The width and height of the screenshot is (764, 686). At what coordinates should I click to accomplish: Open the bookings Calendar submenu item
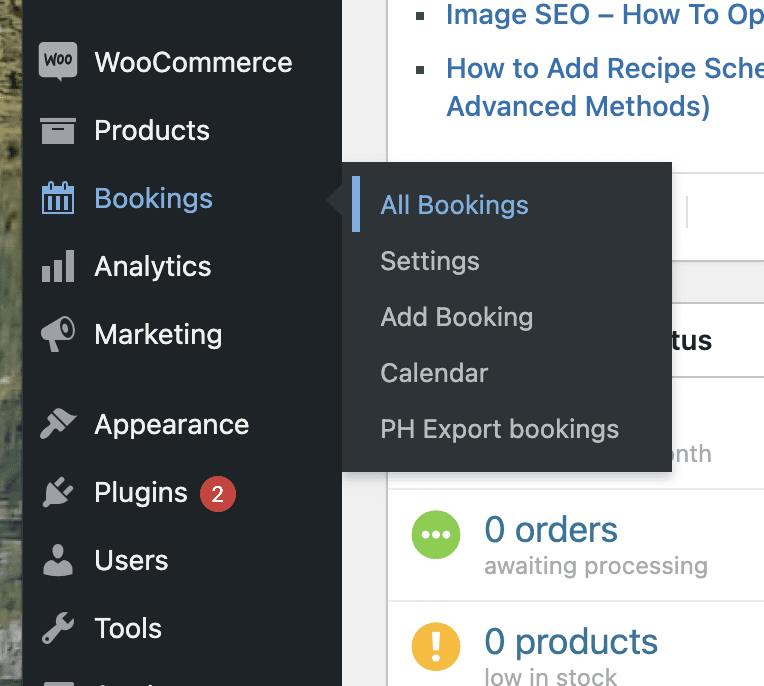[x=434, y=373]
